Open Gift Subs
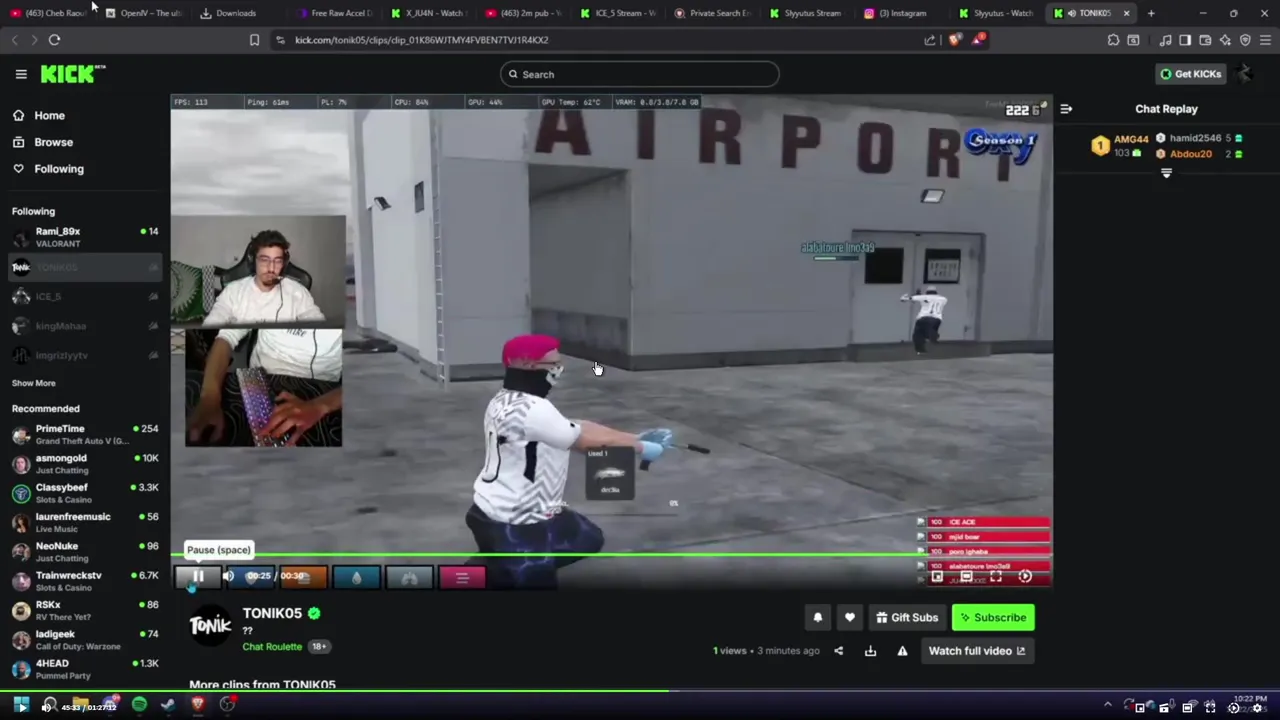Viewport: 1280px width, 720px height. click(907, 617)
